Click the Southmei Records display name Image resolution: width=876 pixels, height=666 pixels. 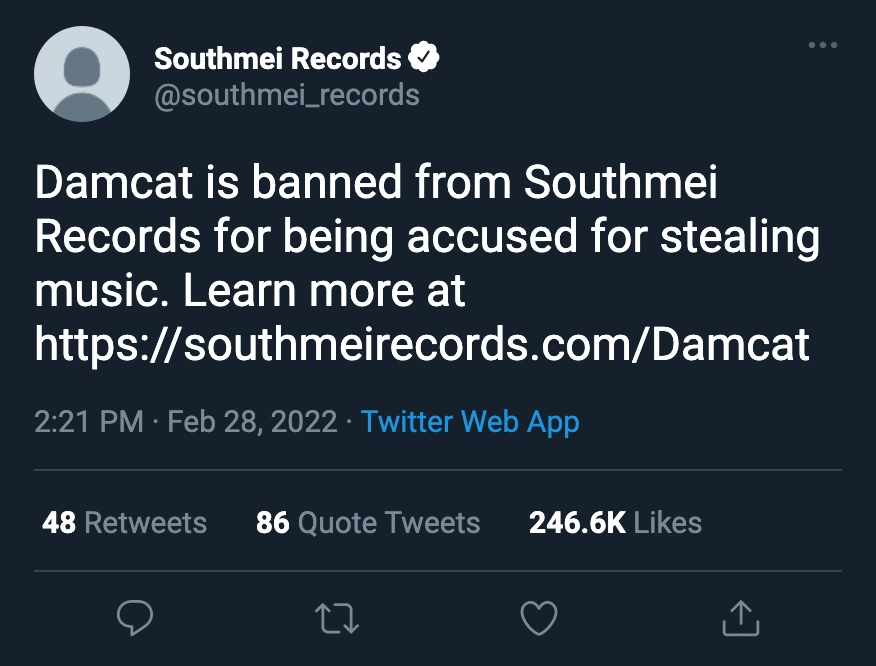click(277, 59)
